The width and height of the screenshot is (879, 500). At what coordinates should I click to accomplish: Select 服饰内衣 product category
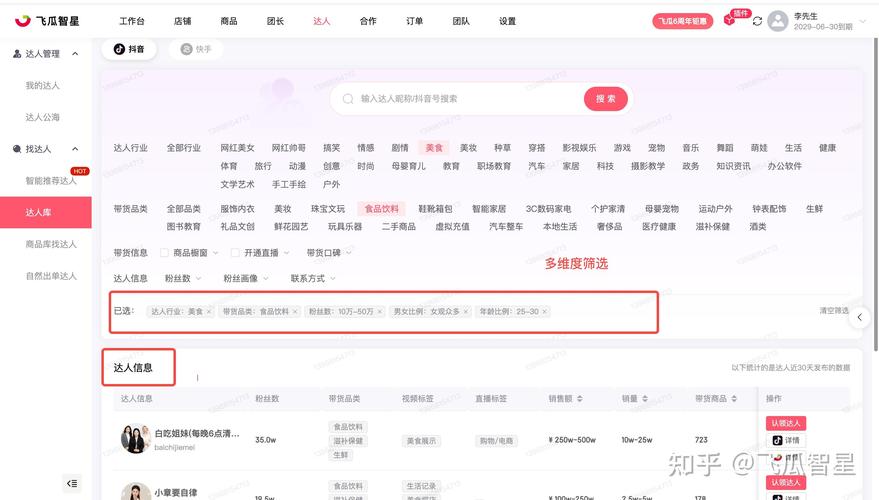point(237,209)
